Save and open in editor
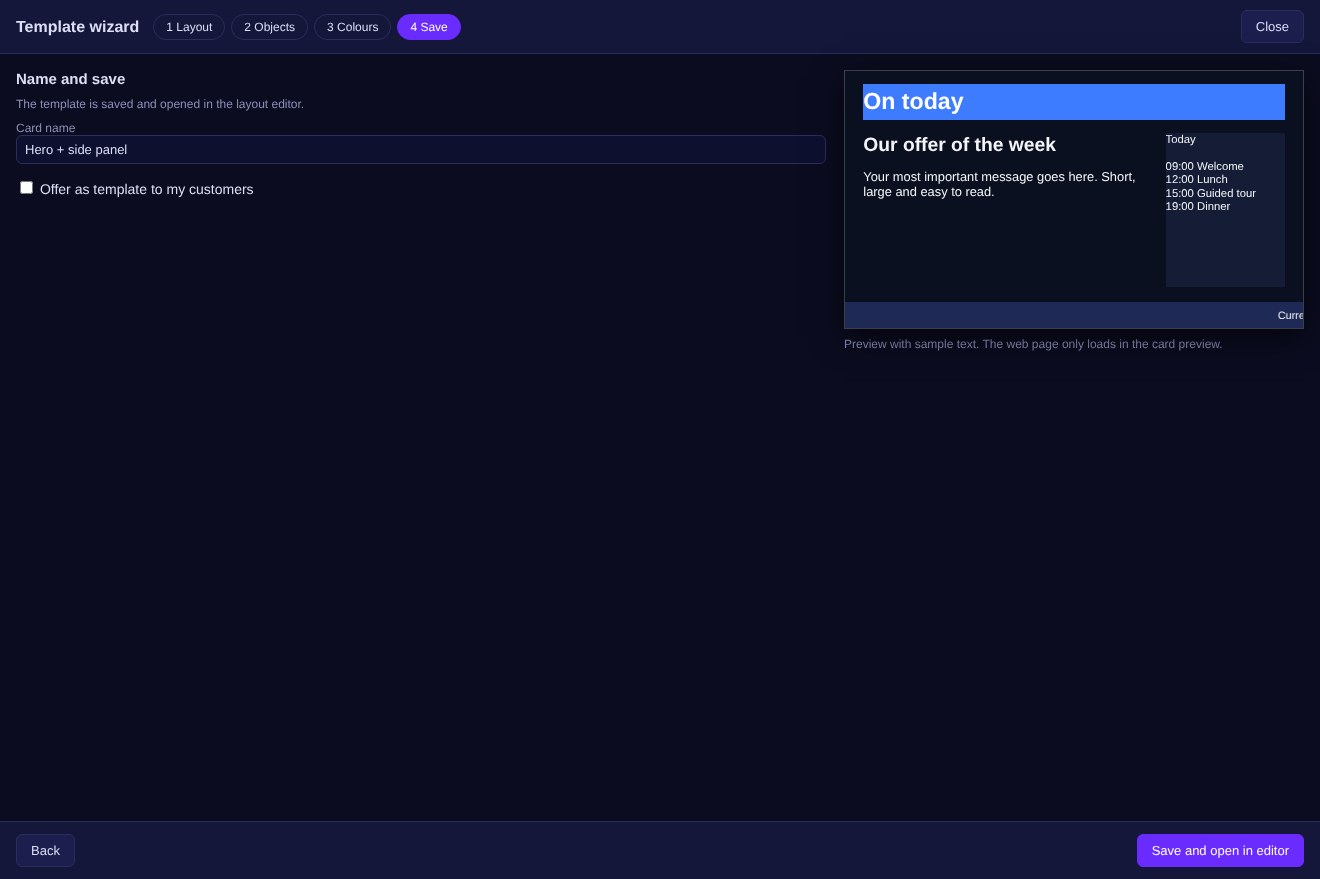The width and height of the screenshot is (1320, 879). 1220,851
